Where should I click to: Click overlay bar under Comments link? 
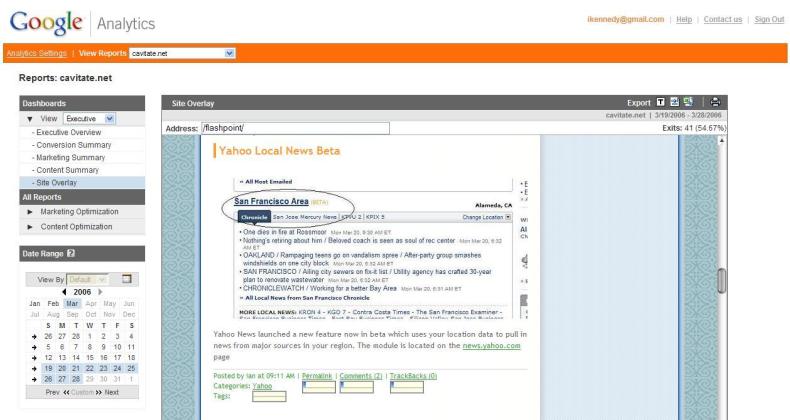click(x=357, y=387)
